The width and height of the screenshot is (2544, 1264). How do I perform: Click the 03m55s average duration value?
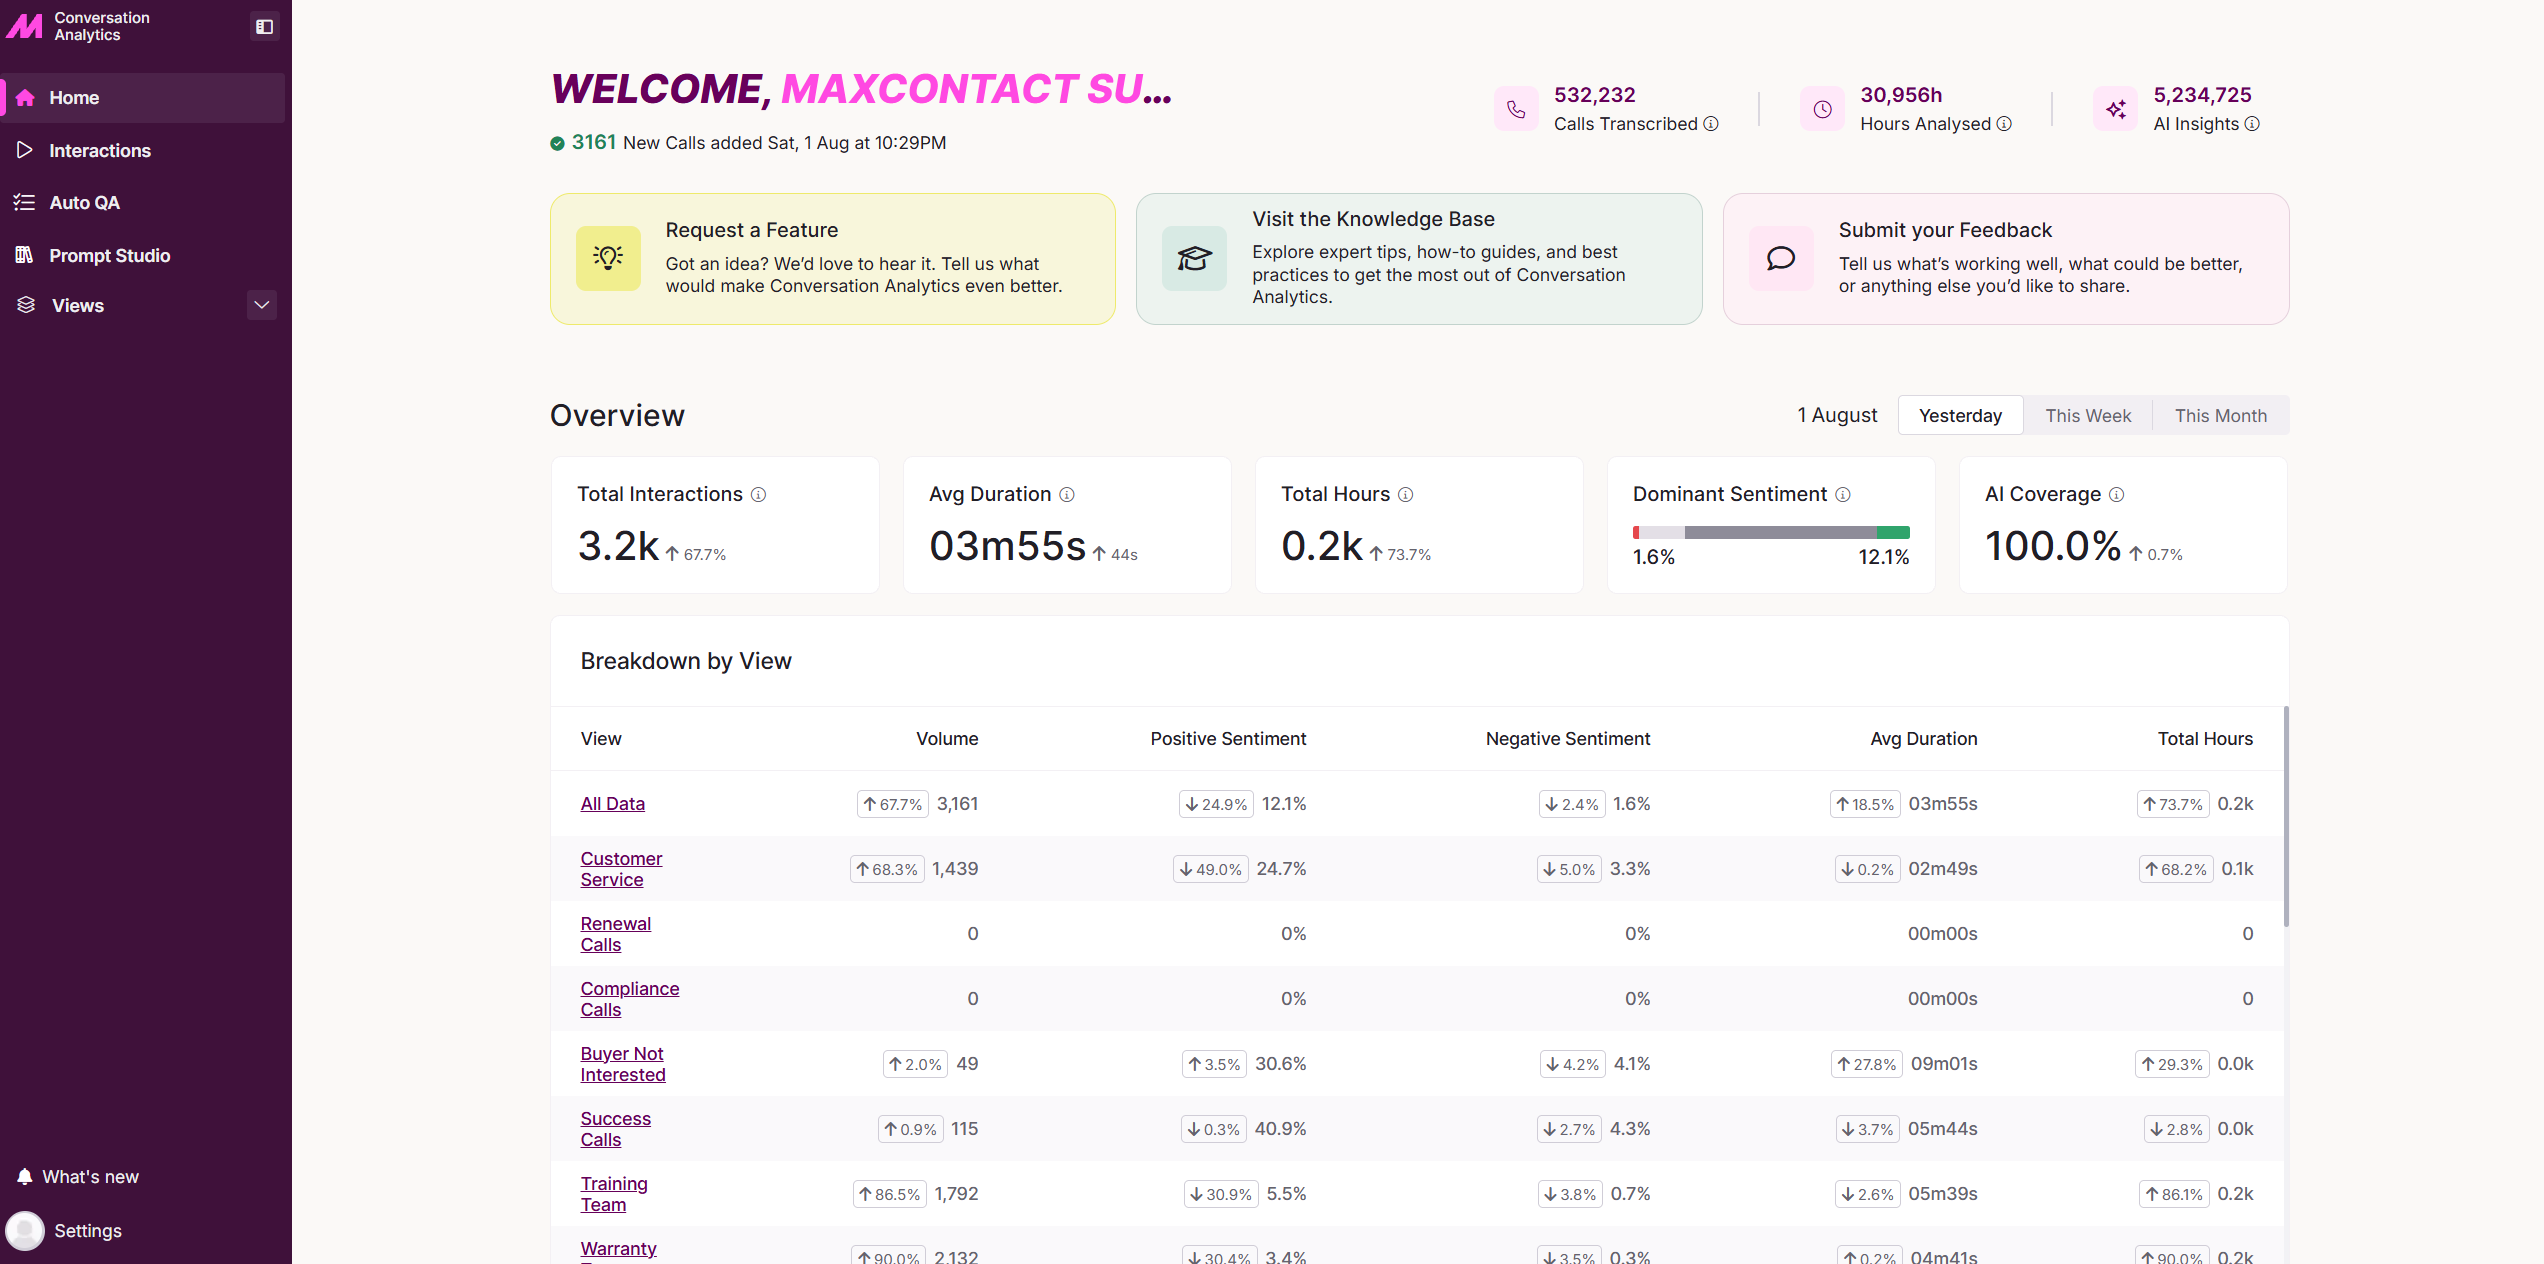[1007, 546]
